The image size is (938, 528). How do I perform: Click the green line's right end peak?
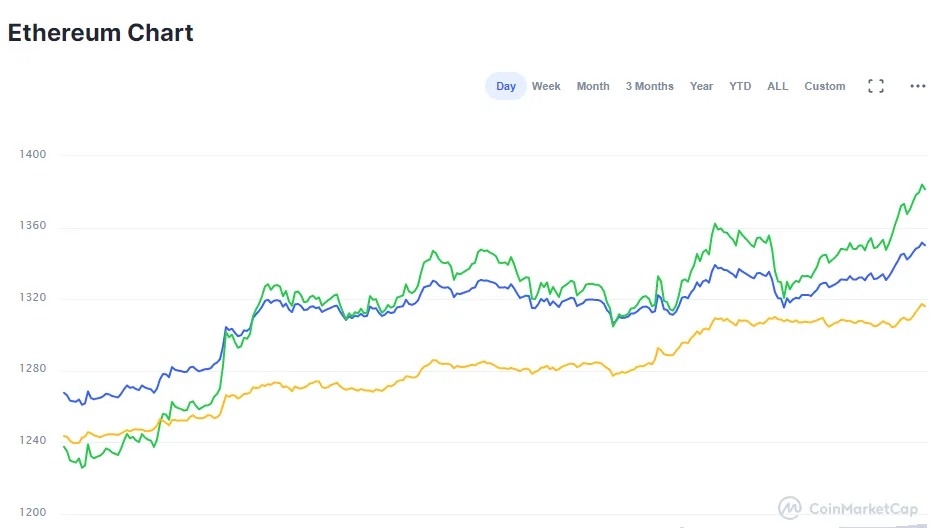pos(922,185)
